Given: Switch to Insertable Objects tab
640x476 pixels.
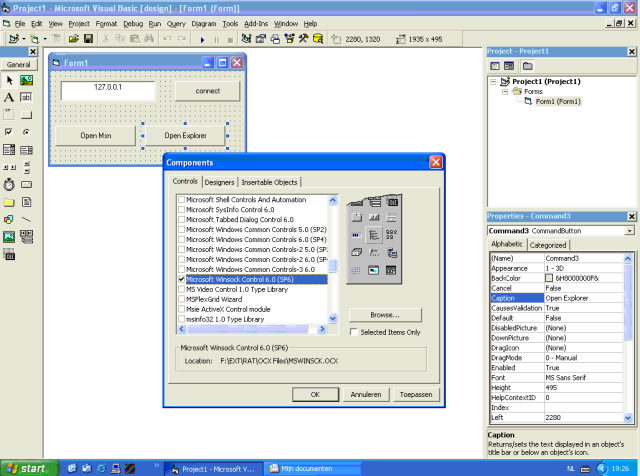Looking at the screenshot, I should click(269, 182).
